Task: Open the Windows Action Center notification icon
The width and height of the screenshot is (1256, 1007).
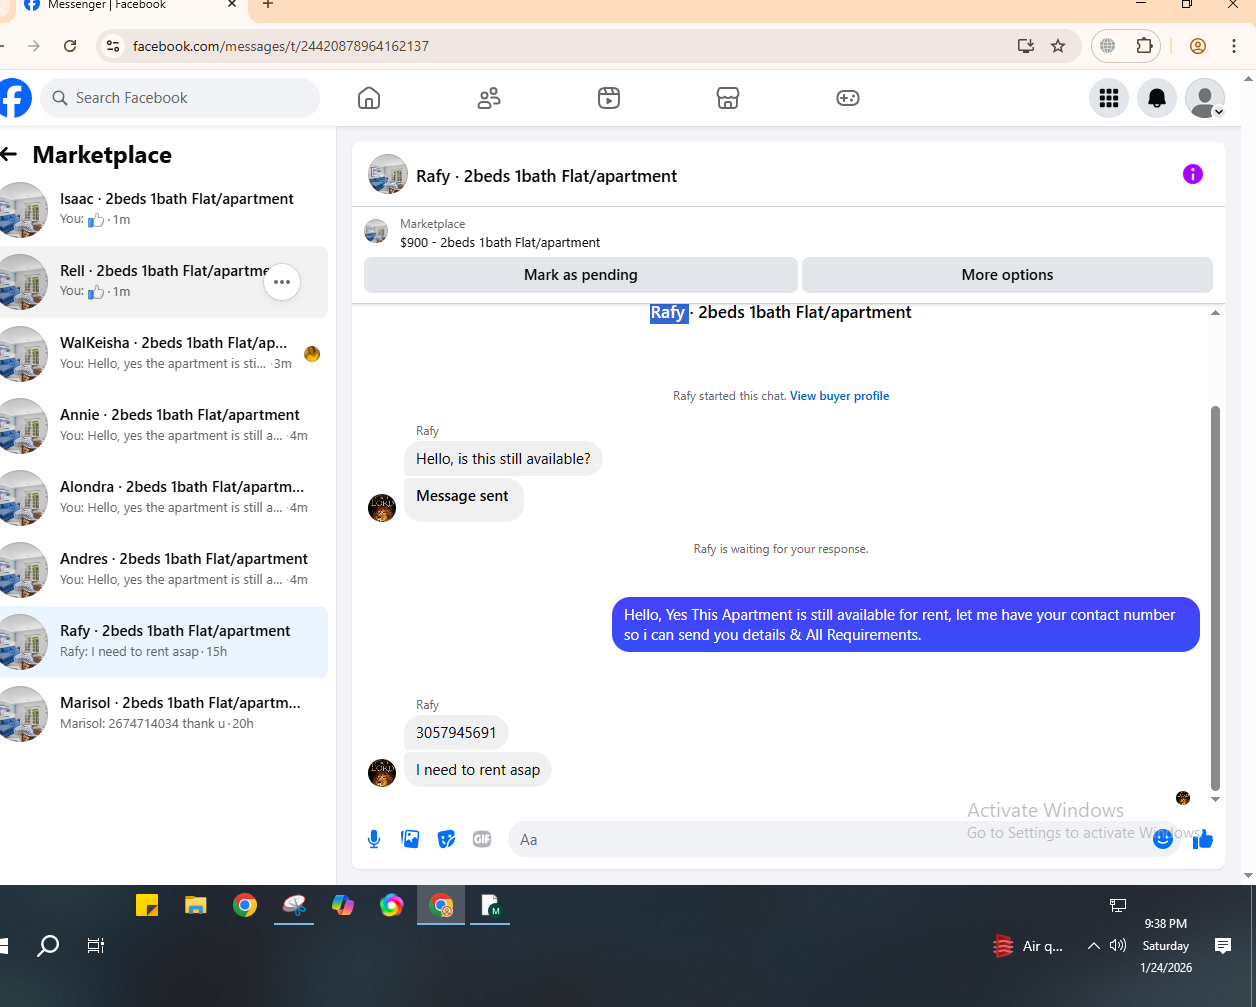Action: pyautogui.click(x=1222, y=946)
